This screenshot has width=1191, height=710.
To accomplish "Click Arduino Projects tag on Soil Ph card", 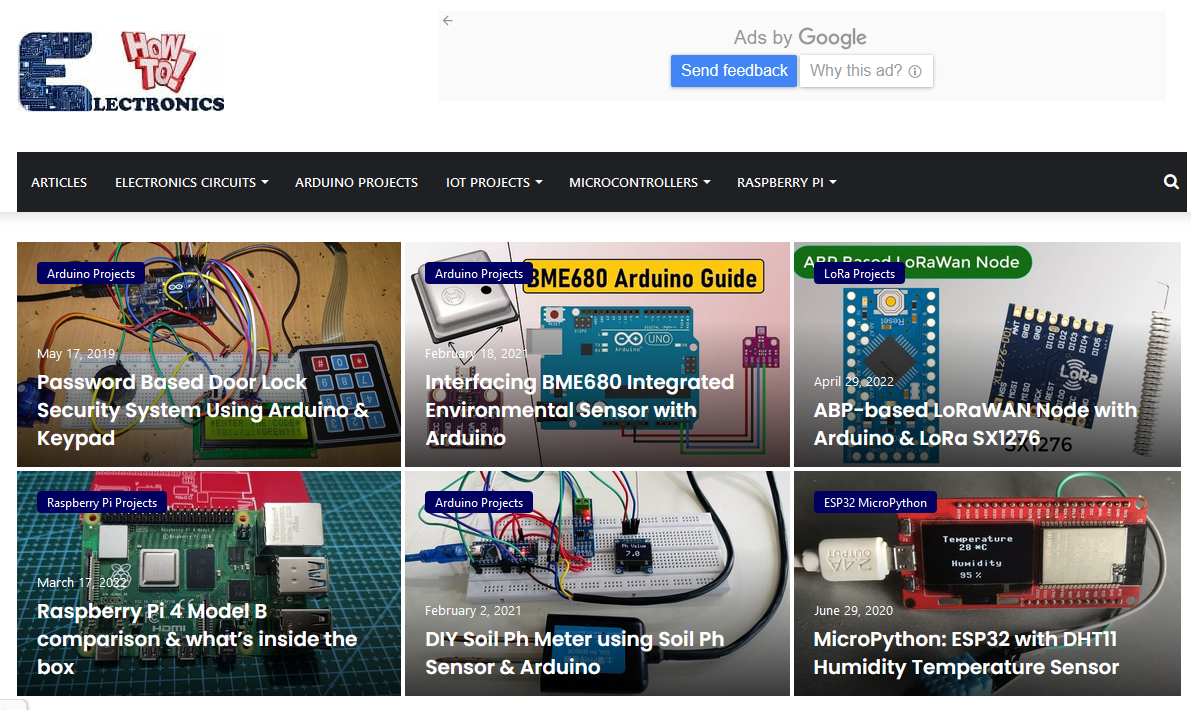I will [x=479, y=503].
